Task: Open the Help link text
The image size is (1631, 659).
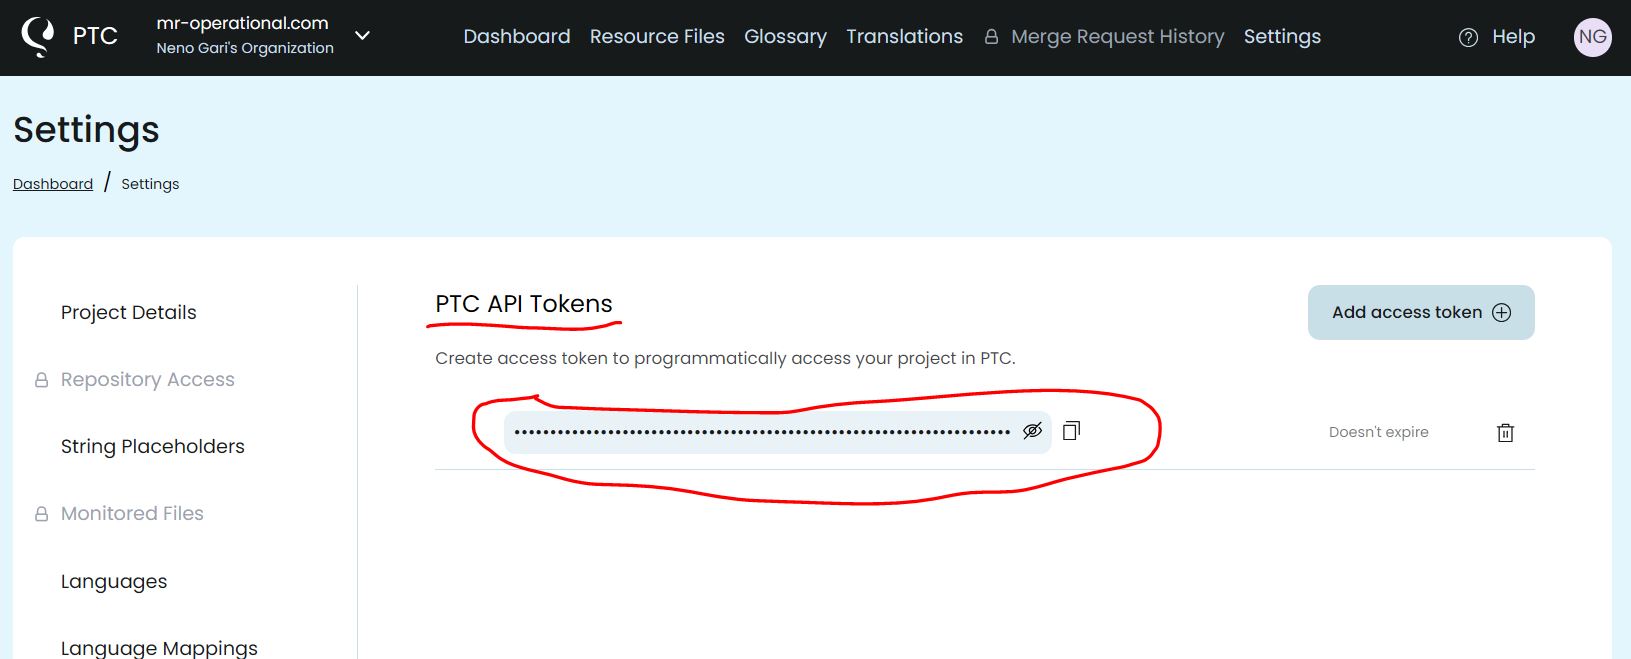Action: pyautogui.click(x=1513, y=37)
